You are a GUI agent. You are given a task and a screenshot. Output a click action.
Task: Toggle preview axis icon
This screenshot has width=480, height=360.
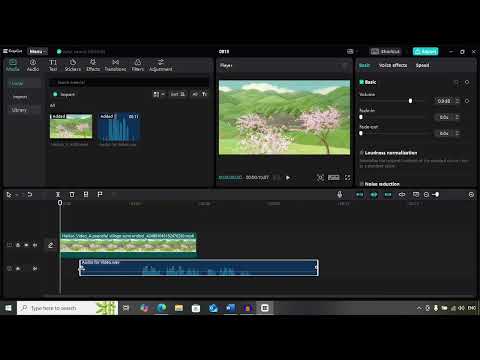[x=402, y=194]
